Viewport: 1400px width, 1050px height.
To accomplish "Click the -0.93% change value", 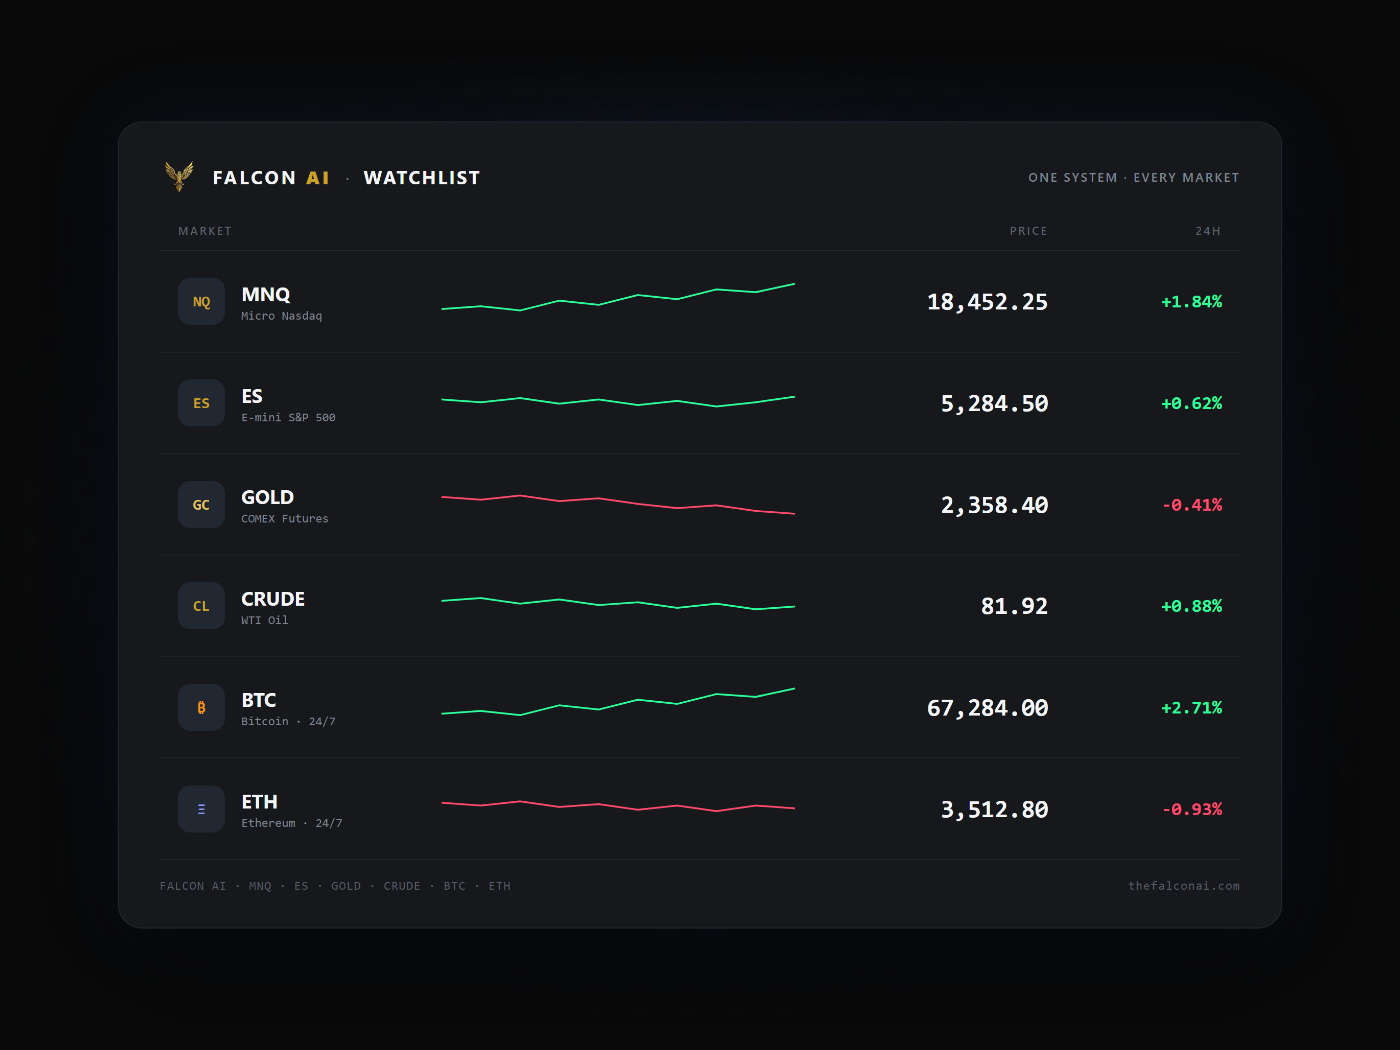I will pos(1192,809).
